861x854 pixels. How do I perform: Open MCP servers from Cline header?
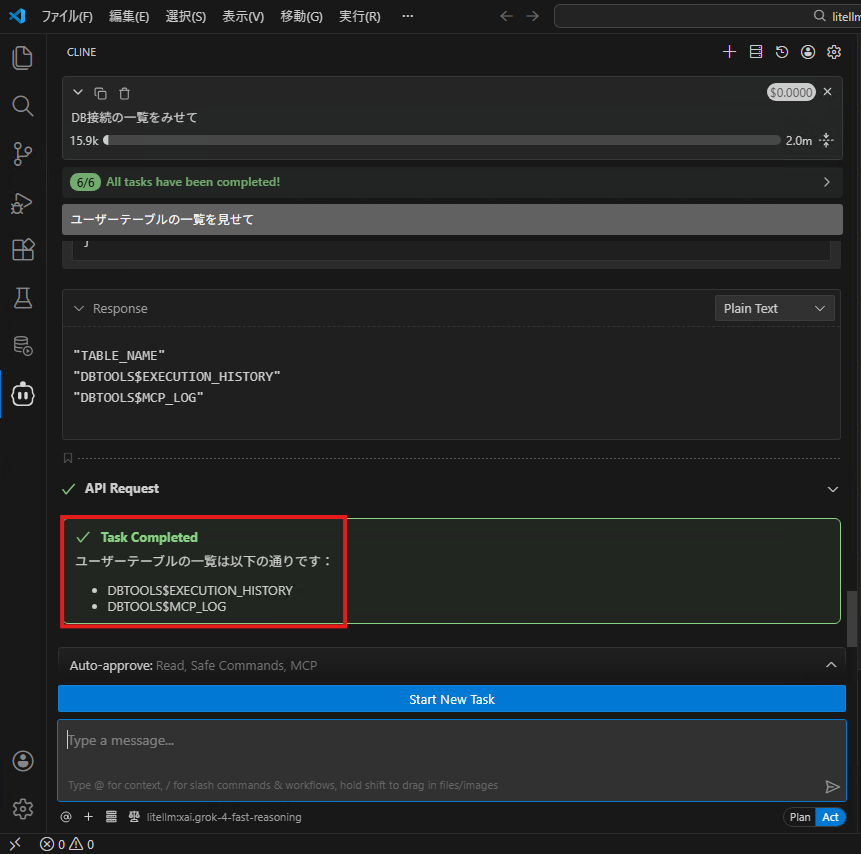756,52
